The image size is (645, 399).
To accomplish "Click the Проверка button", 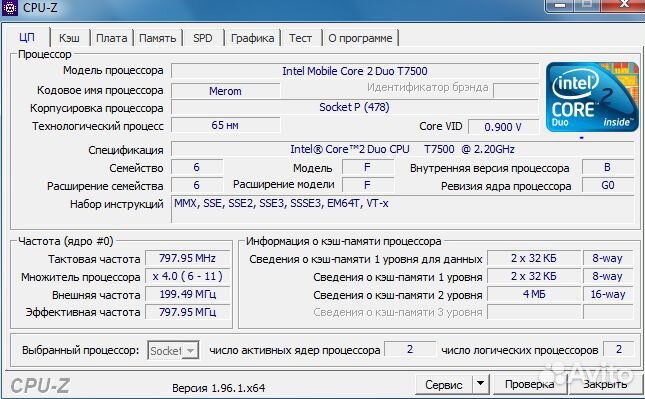I will tap(529, 384).
